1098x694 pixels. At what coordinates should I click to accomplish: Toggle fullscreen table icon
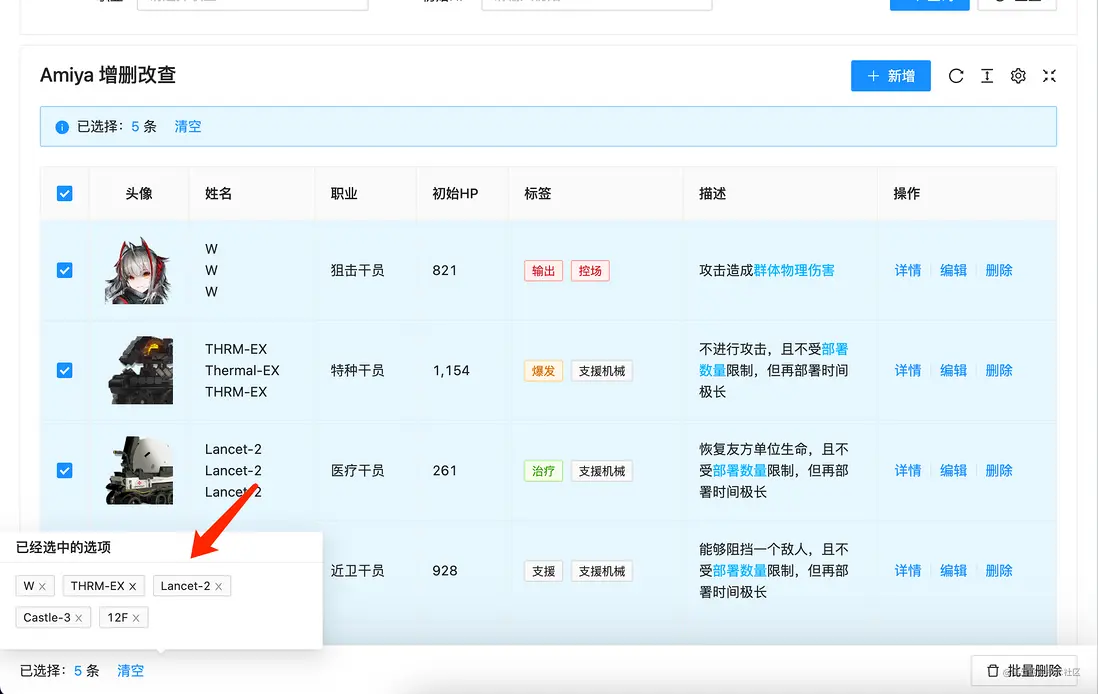(x=1049, y=76)
